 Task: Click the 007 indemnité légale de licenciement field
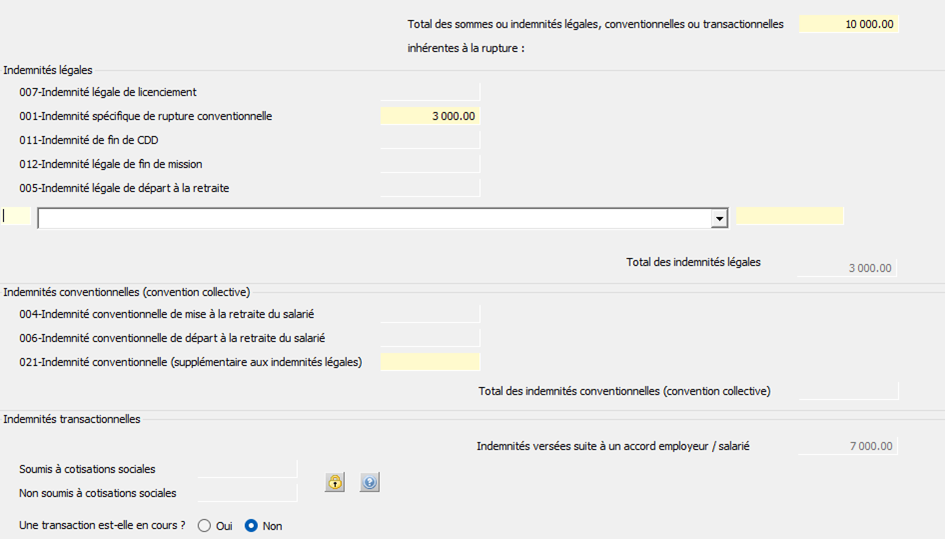430,92
